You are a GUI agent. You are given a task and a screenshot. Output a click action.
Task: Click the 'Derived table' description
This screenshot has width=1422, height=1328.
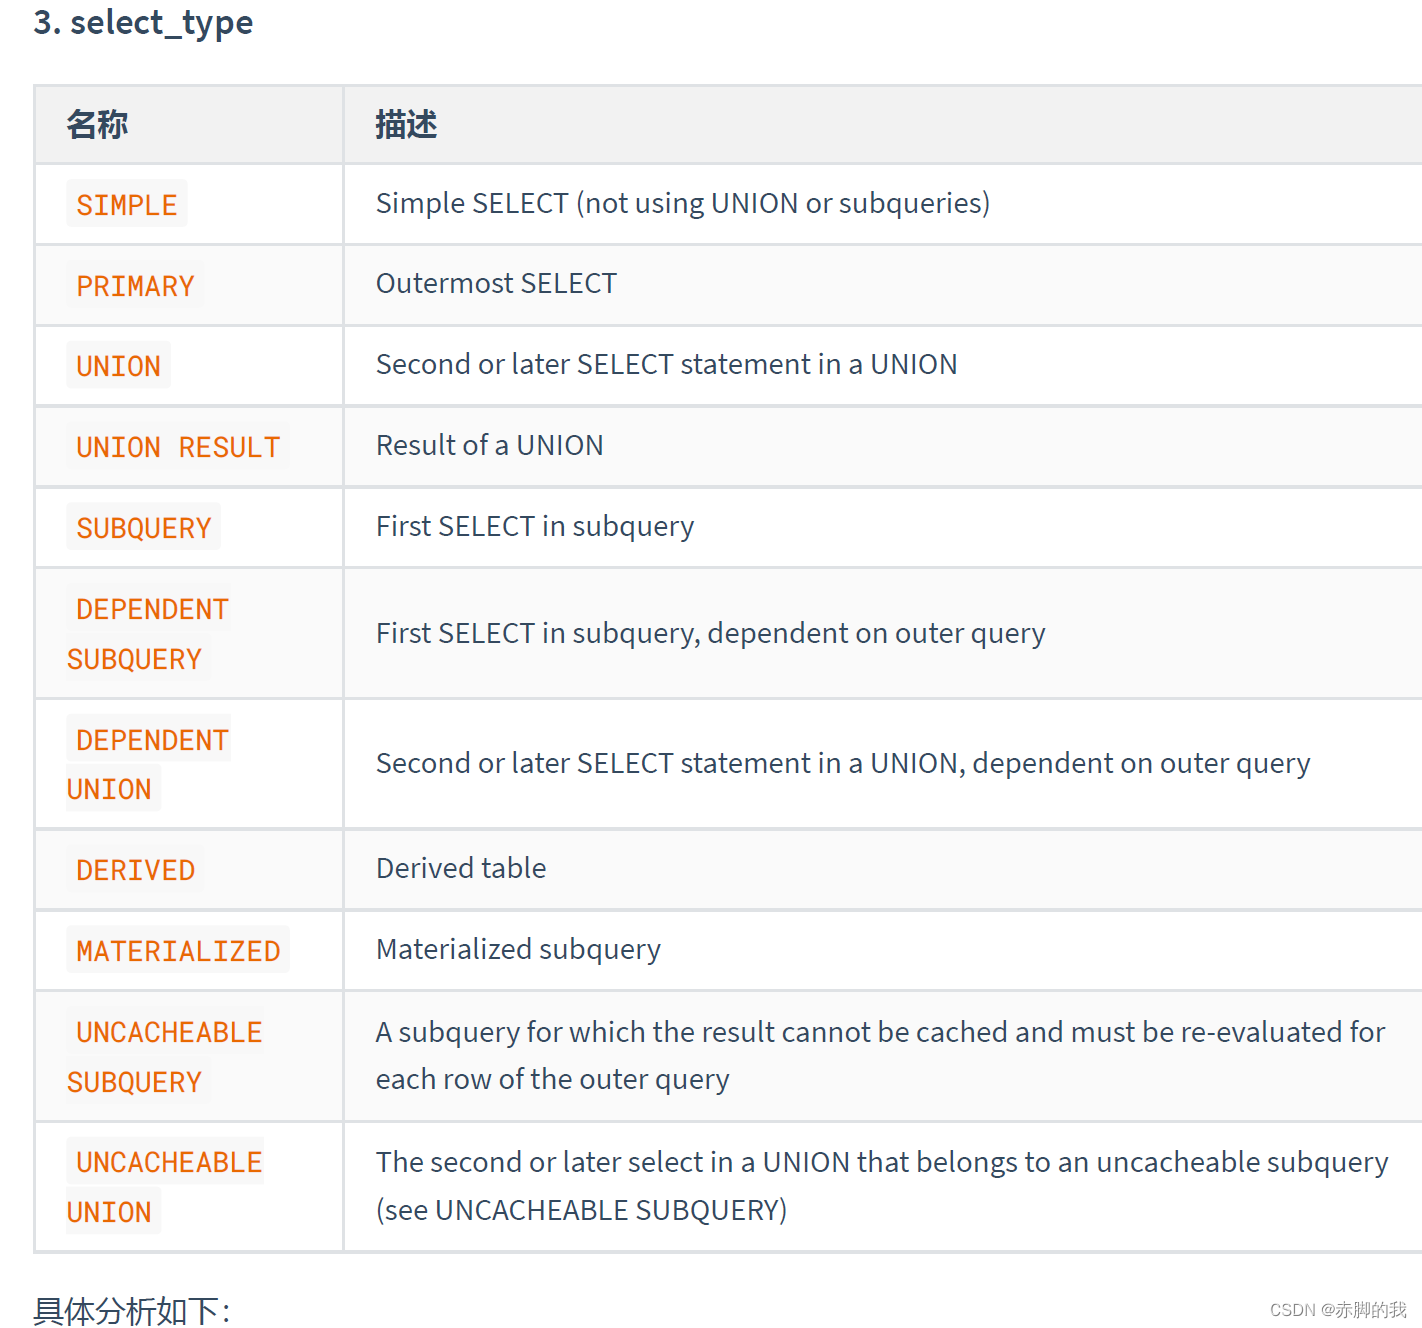pos(461,868)
